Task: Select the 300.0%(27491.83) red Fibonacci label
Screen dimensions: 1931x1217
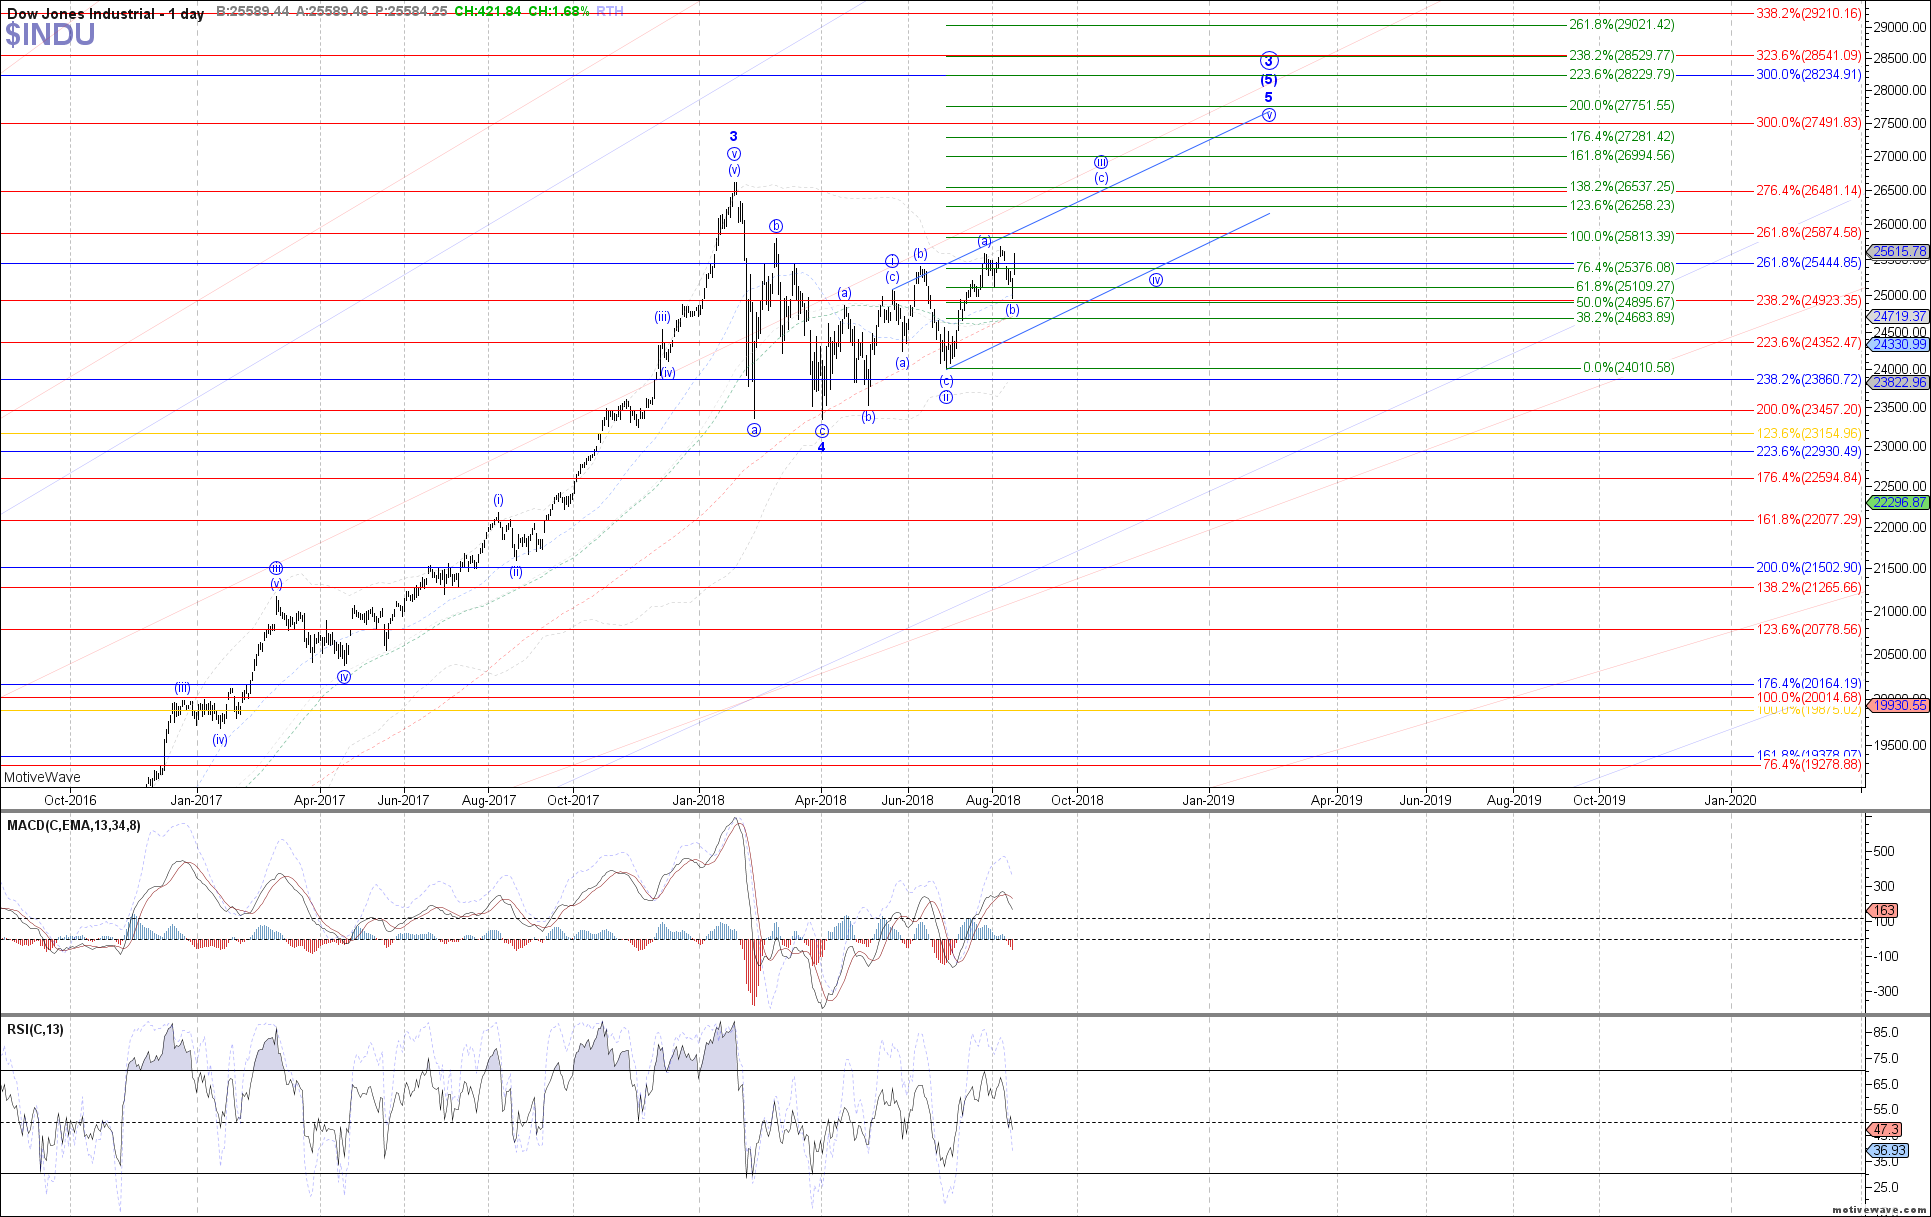Action: (1809, 123)
